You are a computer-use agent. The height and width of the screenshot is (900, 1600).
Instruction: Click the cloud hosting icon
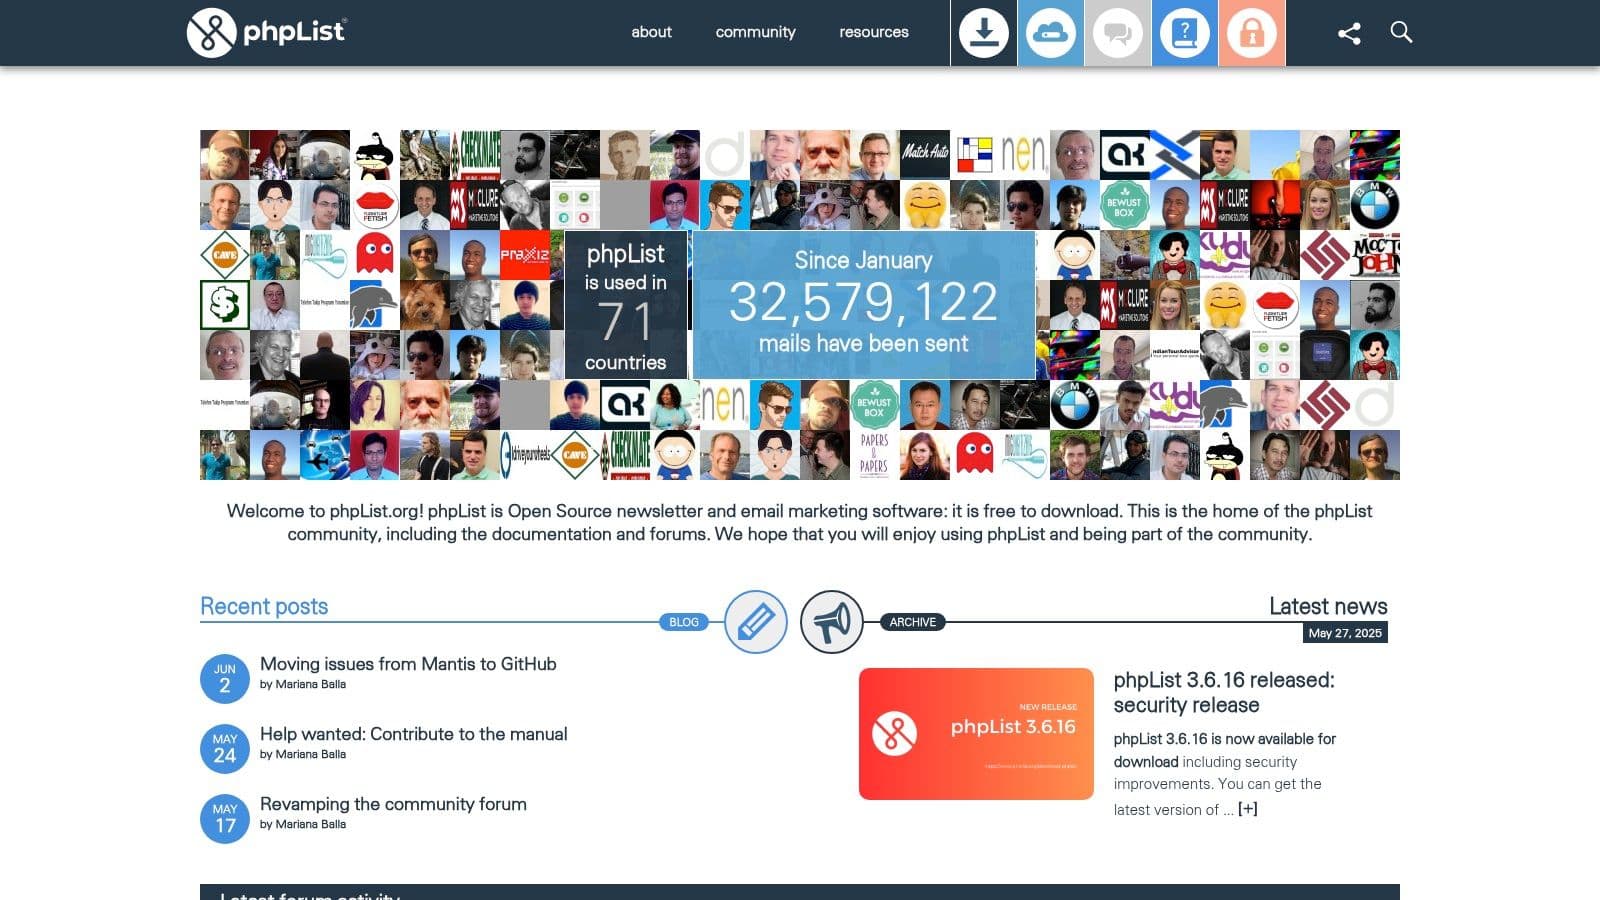click(1050, 33)
